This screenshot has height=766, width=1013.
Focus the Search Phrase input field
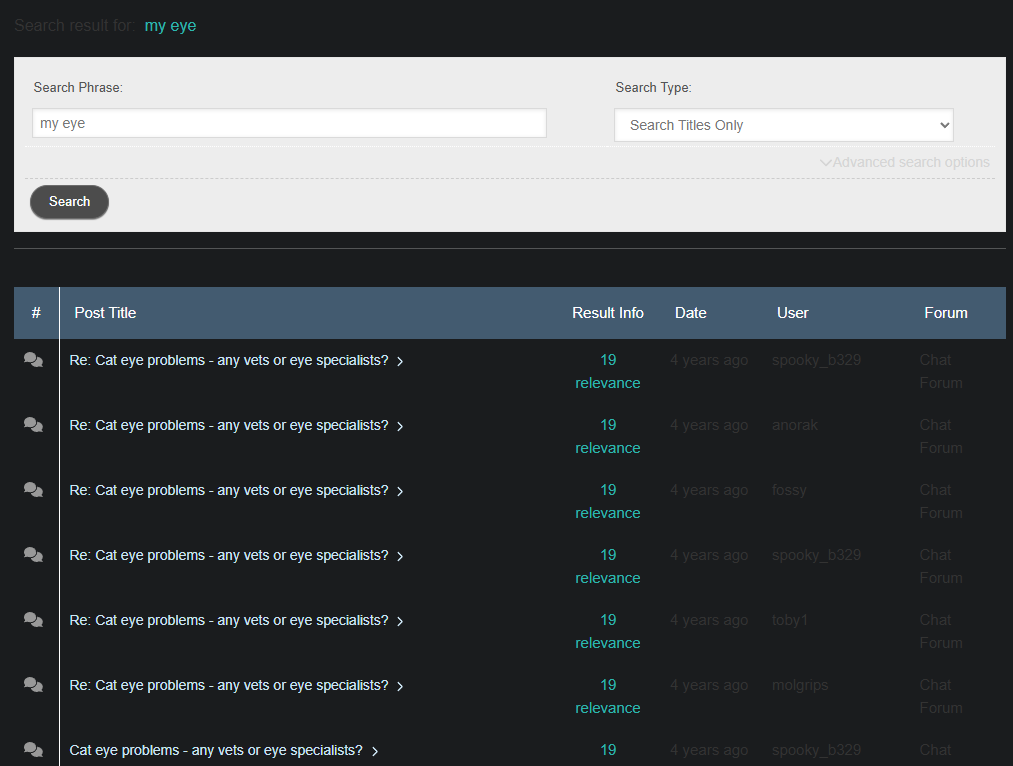[x=289, y=123]
